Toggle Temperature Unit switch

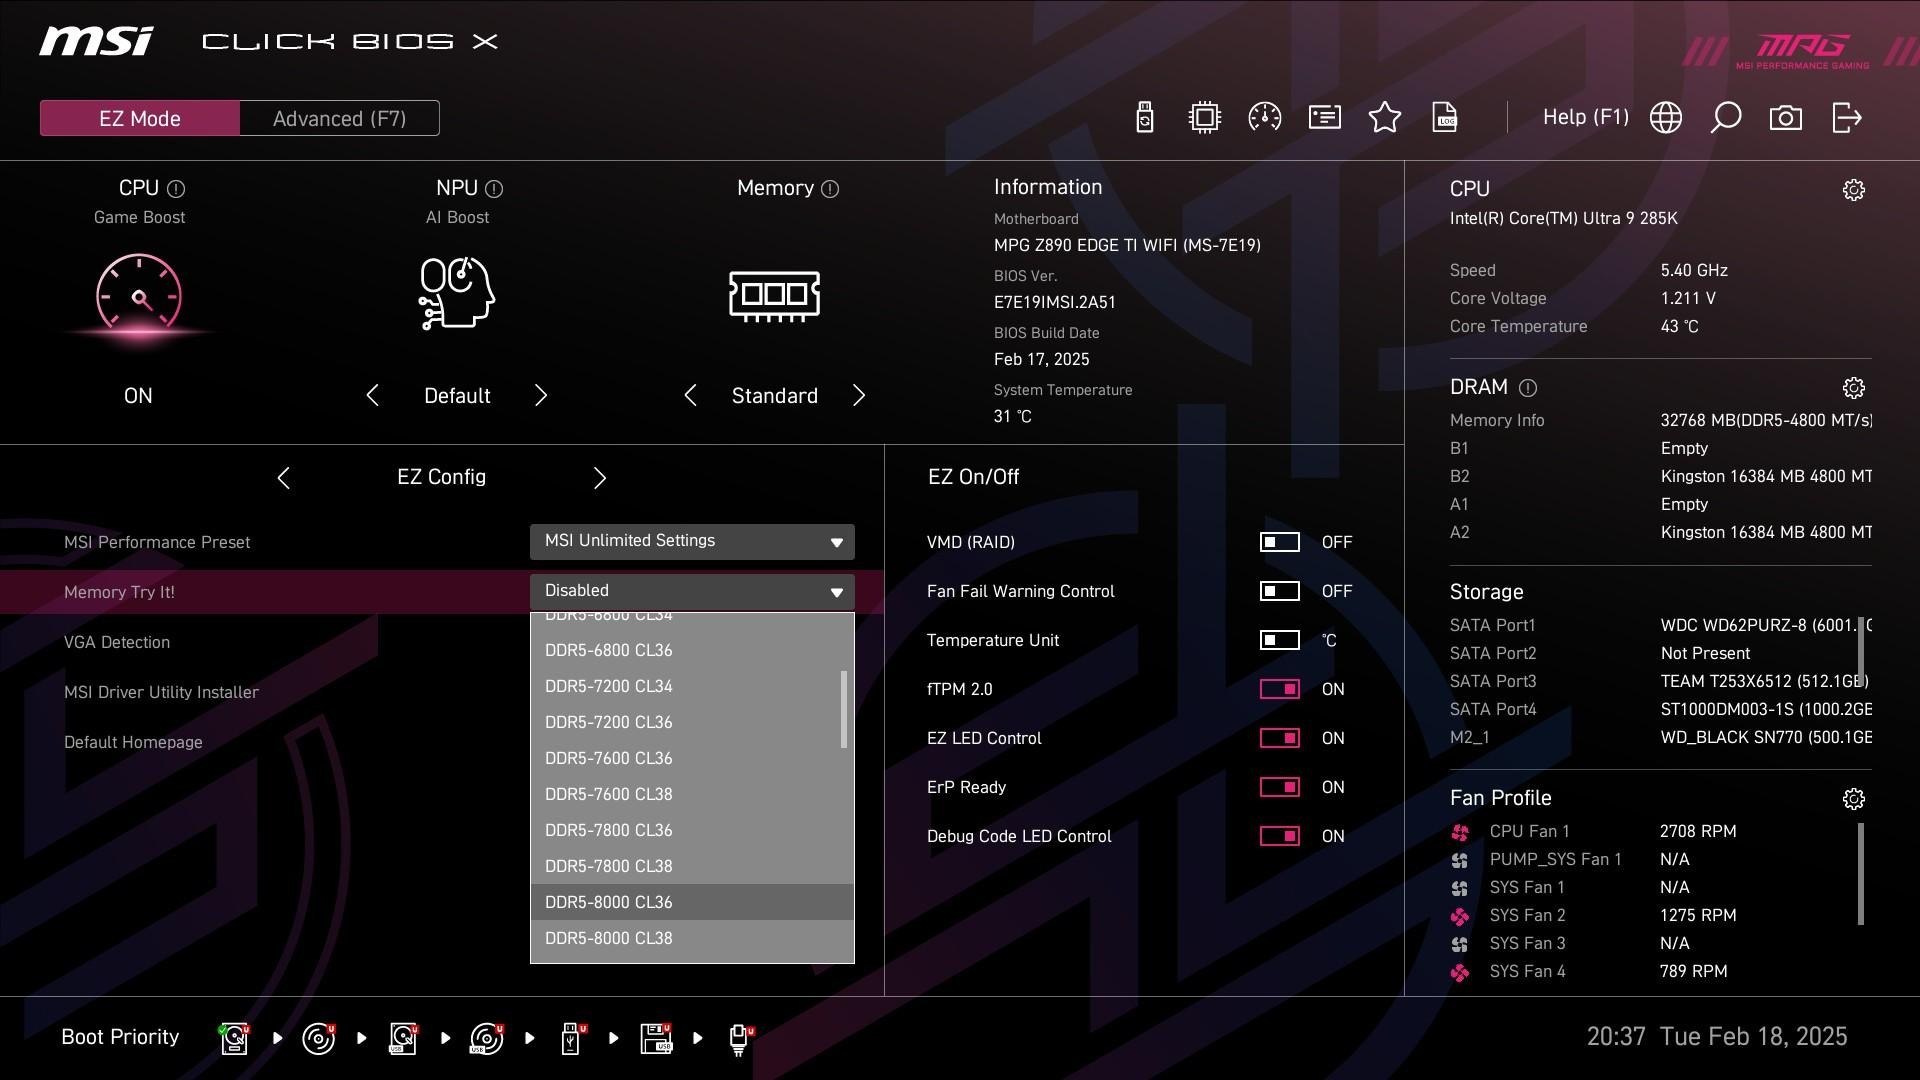(x=1279, y=640)
